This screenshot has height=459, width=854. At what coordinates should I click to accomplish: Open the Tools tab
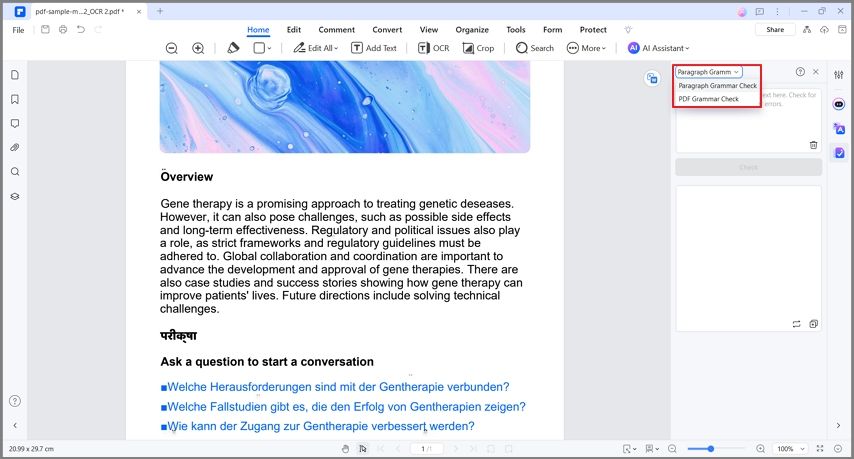click(x=516, y=30)
